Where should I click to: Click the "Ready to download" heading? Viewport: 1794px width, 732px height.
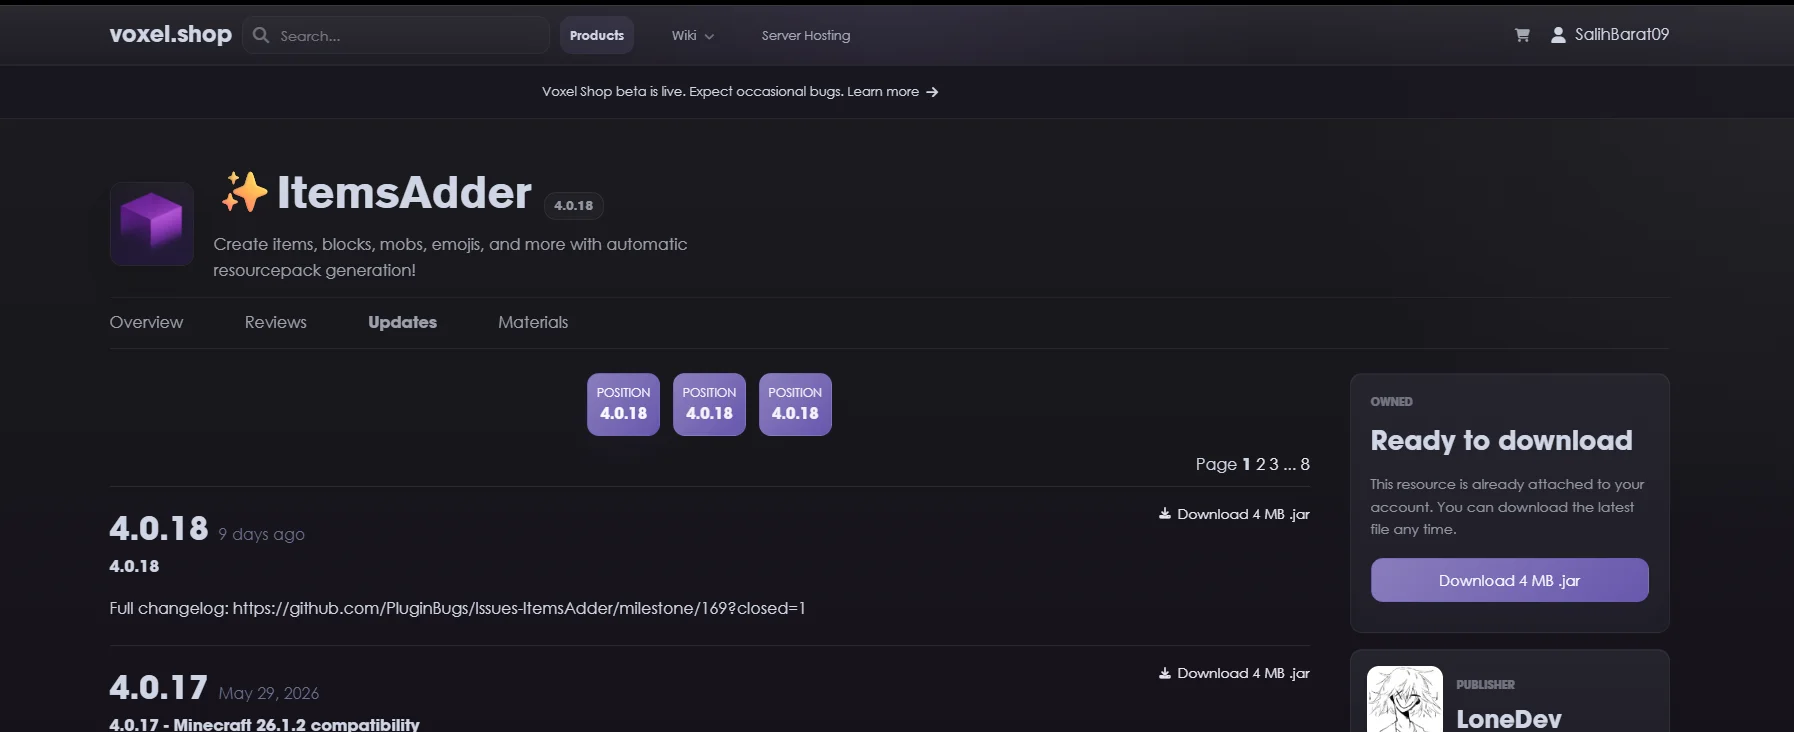tap(1501, 441)
